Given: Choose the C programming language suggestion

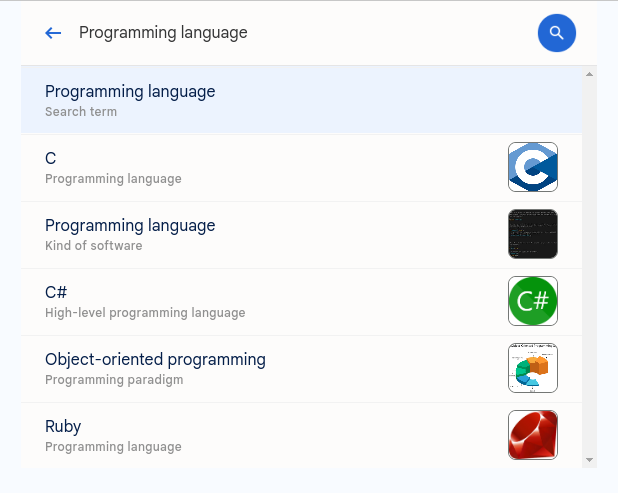Looking at the screenshot, I should click(301, 168).
